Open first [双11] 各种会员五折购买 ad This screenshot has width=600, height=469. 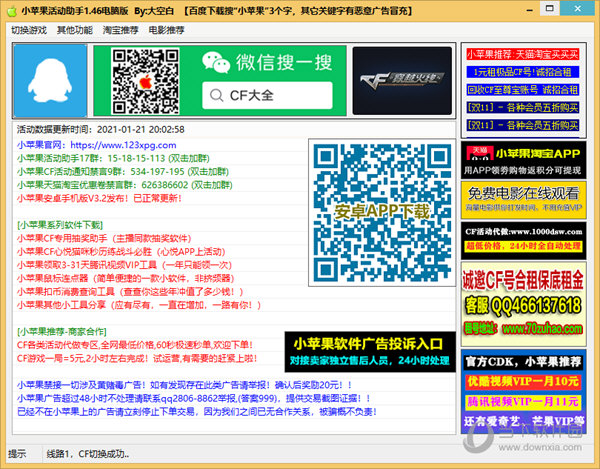coord(523,107)
